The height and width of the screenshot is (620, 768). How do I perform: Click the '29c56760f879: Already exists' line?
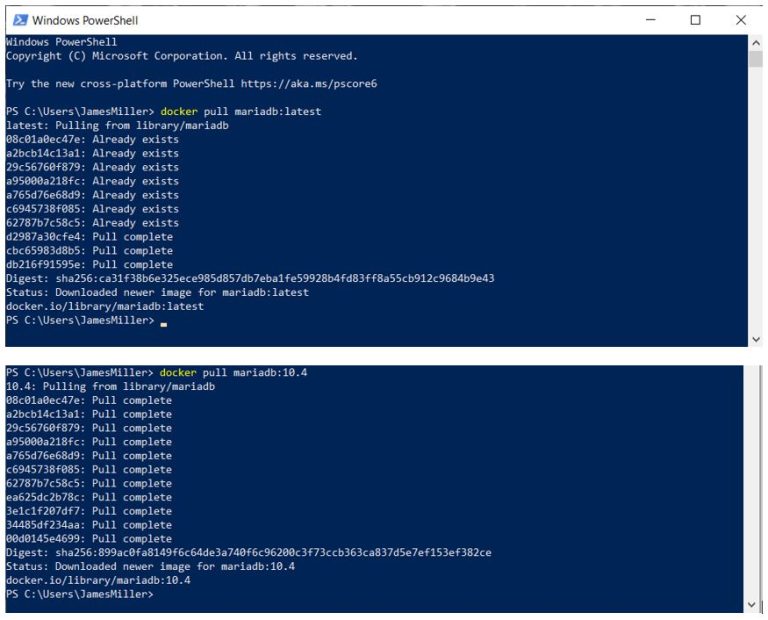[x=92, y=167]
